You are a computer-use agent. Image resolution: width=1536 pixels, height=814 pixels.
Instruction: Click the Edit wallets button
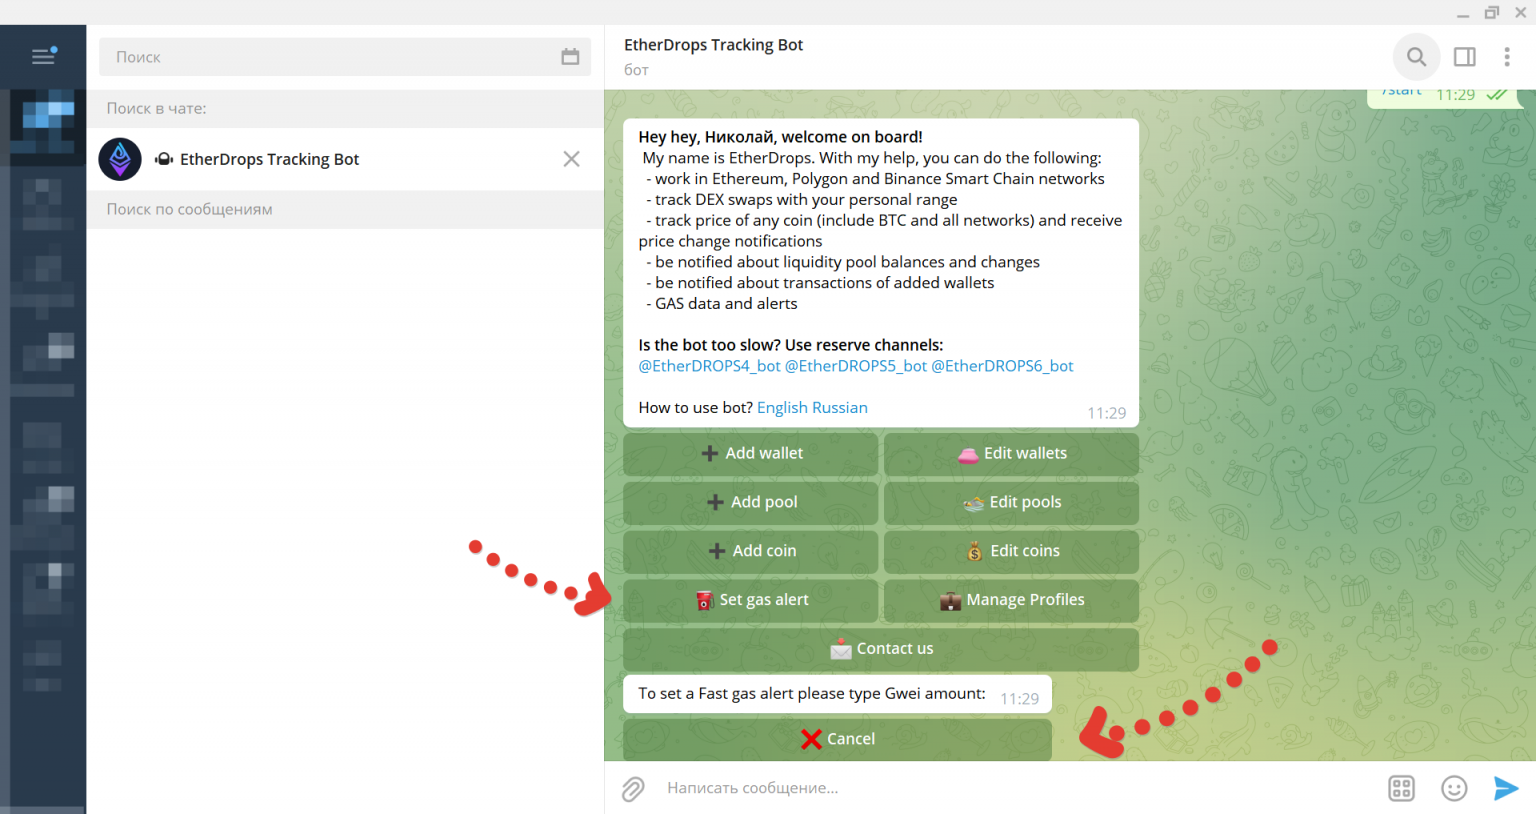click(1011, 454)
